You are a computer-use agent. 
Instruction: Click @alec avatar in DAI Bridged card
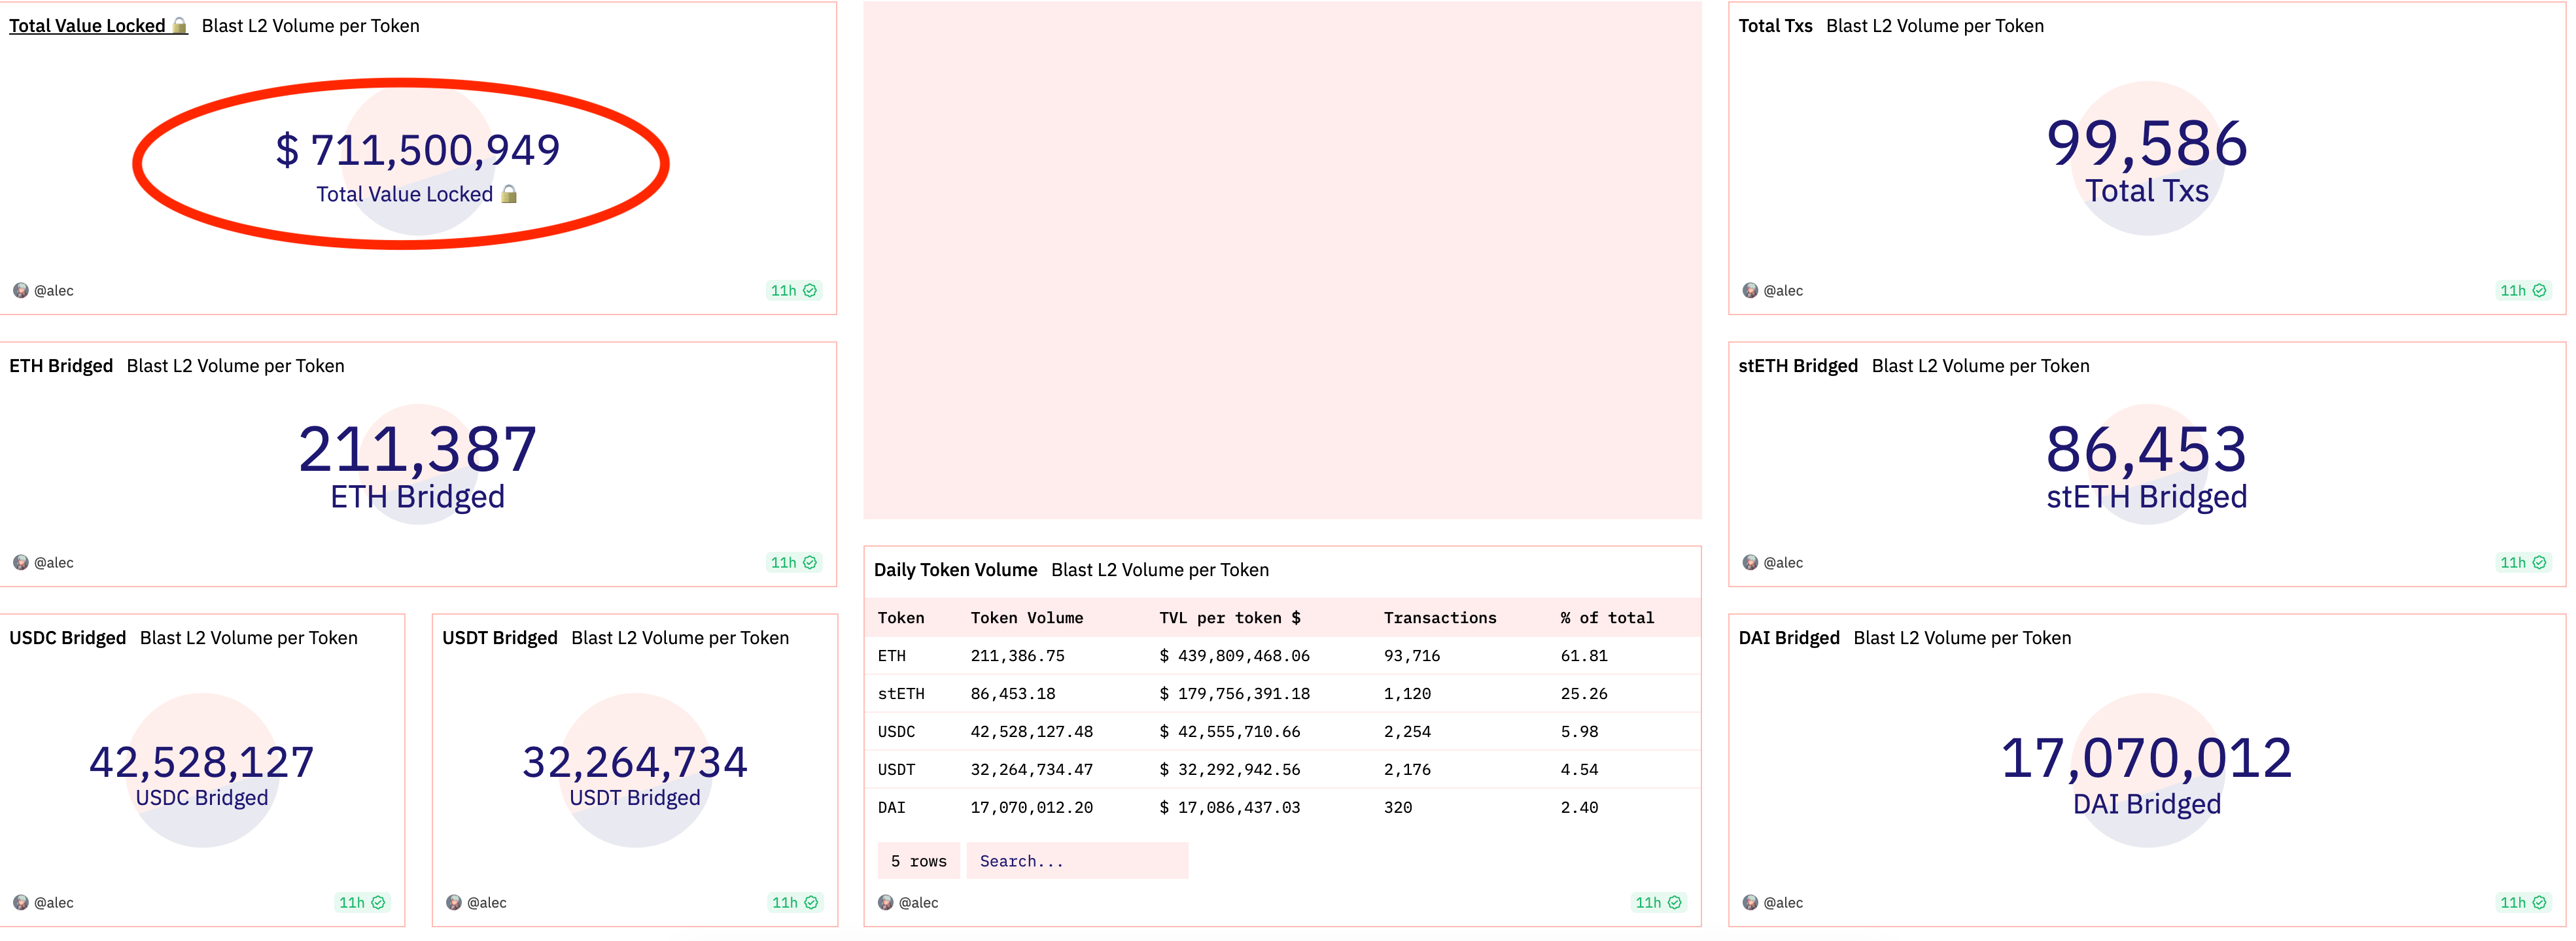click(x=1750, y=903)
